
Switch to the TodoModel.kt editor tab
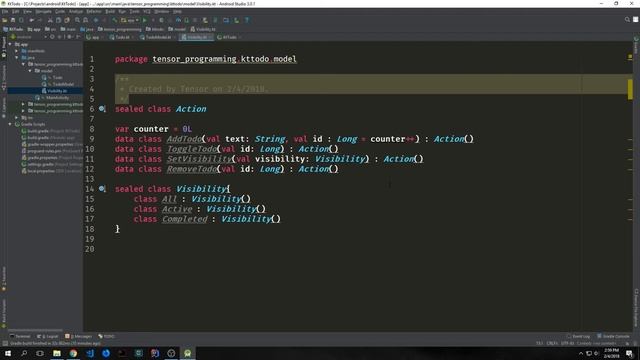(x=158, y=37)
